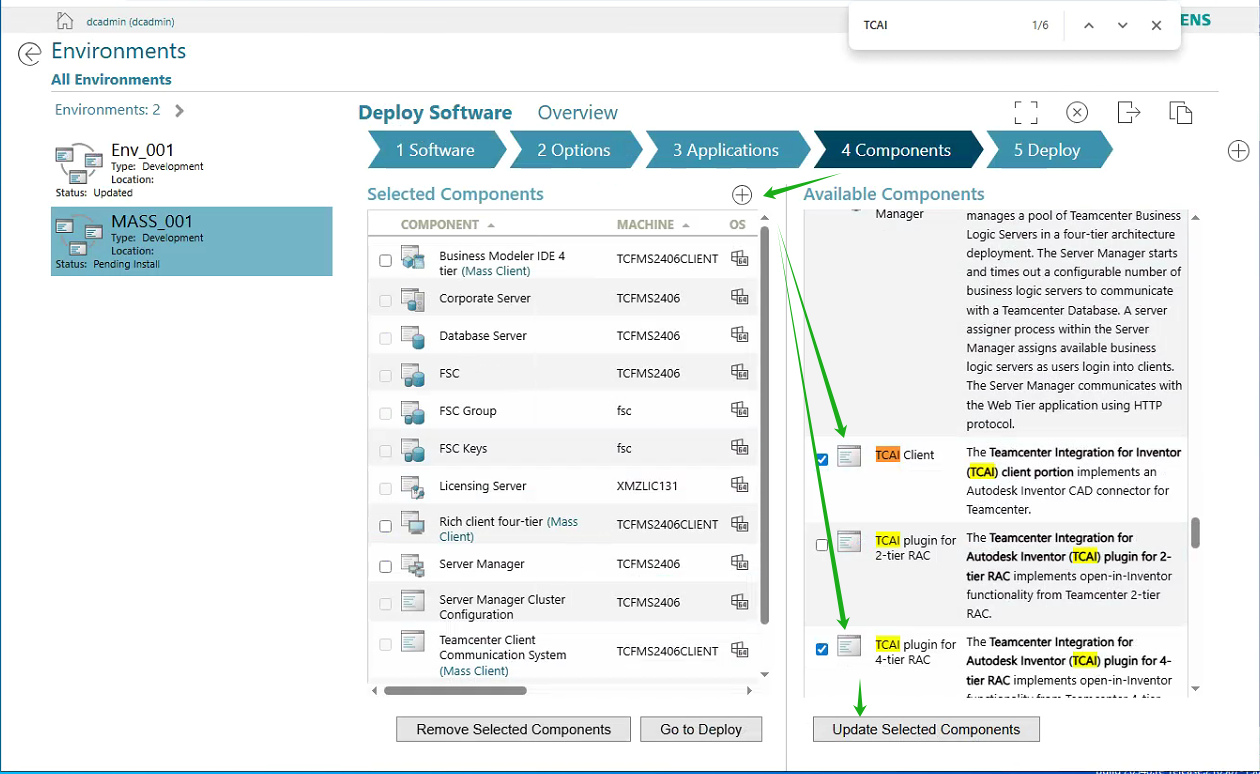Image resolution: width=1260 pixels, height=774 pixels.
Task: Switch to the Deploy Software tab
Action: point(435,113)
